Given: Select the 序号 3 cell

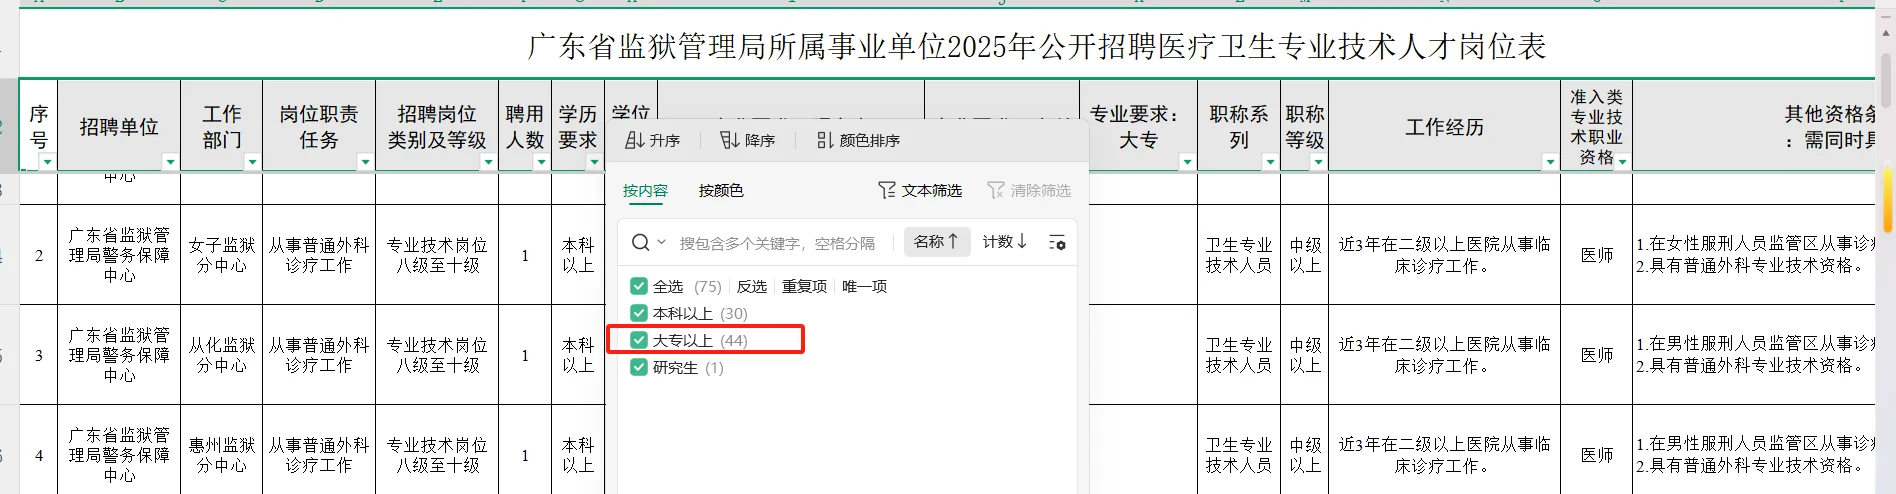Looking at the screenshot, I should pyautogui.click(x=39, y=355).
